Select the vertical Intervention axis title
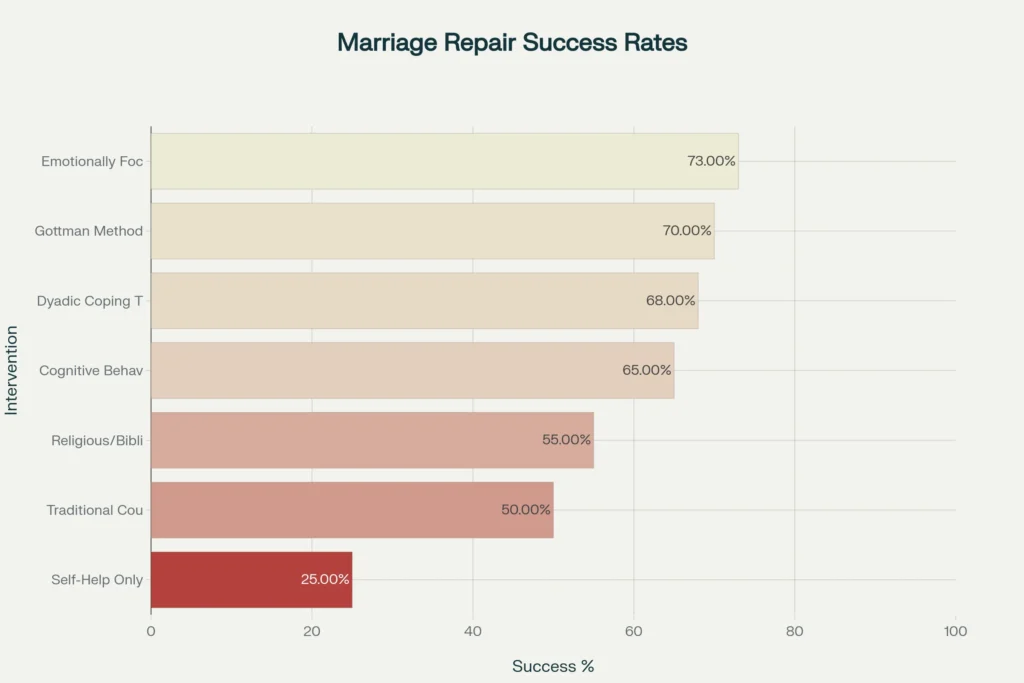 coord(12,370)
